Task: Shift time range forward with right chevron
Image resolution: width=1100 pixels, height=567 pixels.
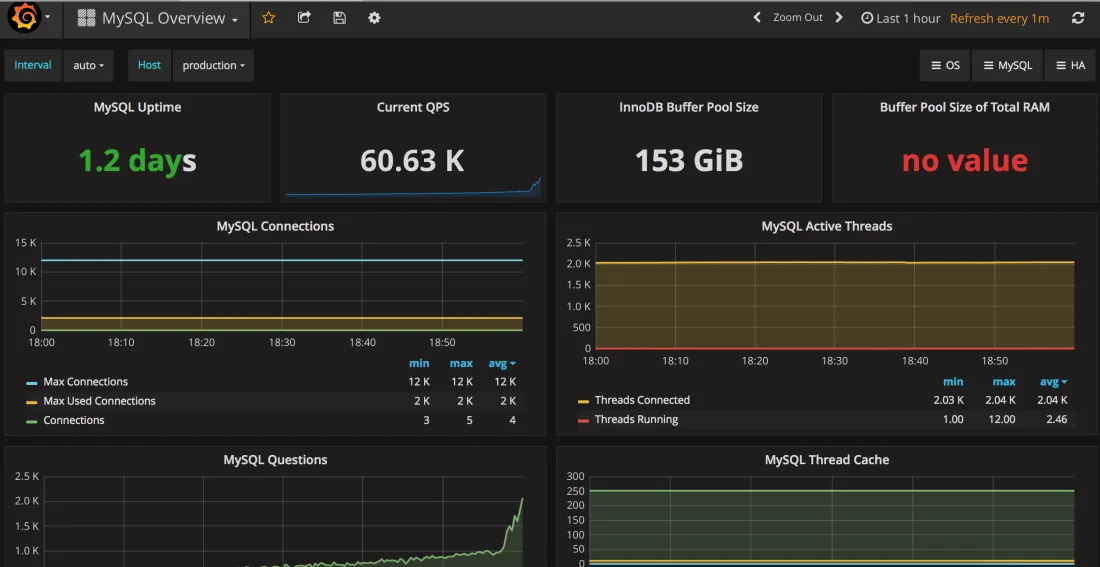Action: pos(839,18)
